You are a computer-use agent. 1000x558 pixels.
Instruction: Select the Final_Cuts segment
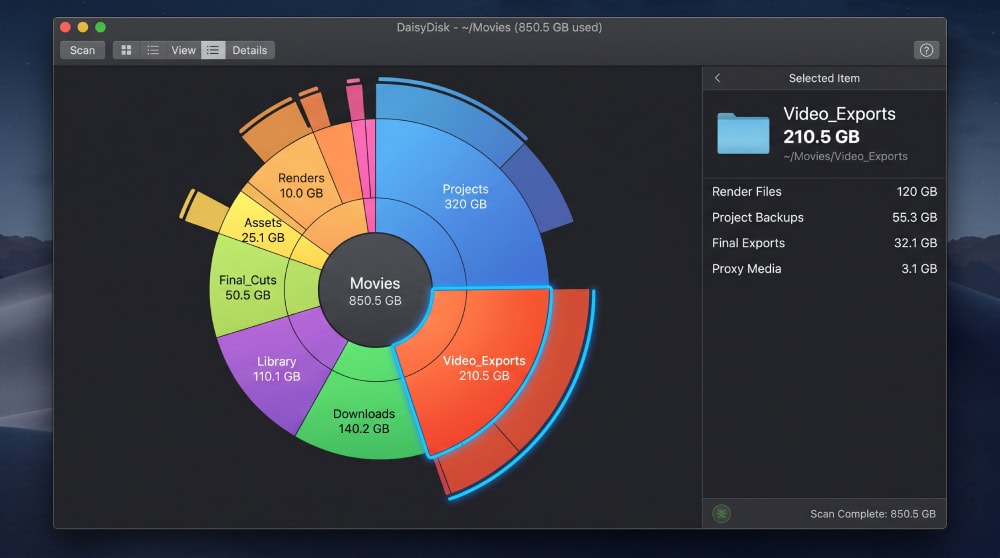click(x=247, y=287)
